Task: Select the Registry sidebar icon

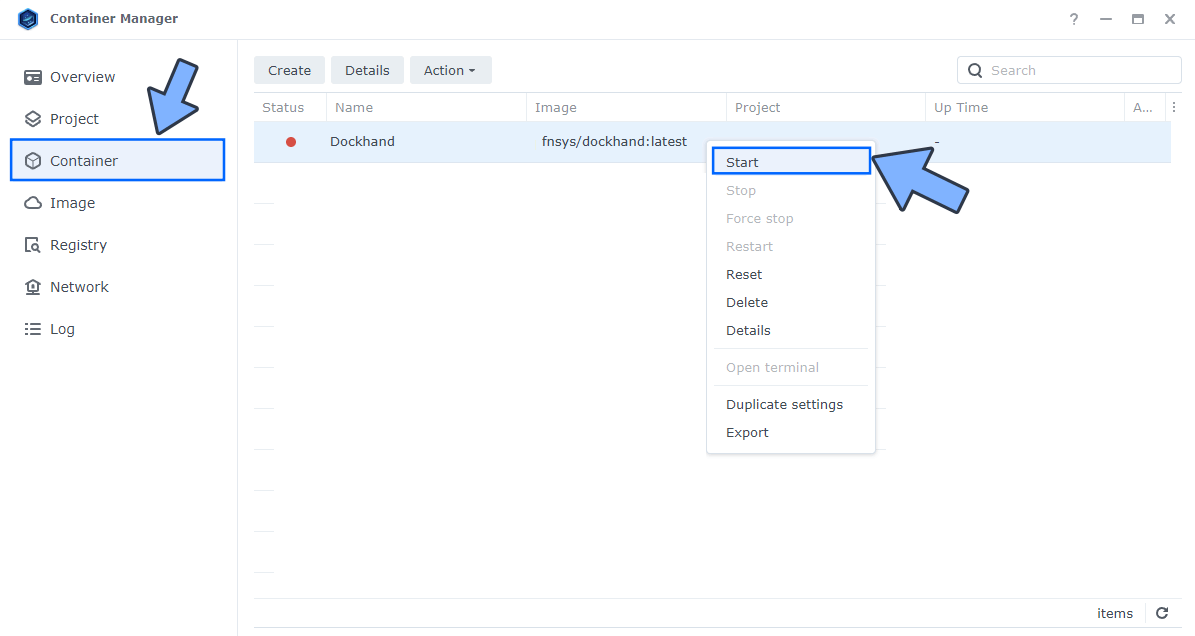Action: 33,244
